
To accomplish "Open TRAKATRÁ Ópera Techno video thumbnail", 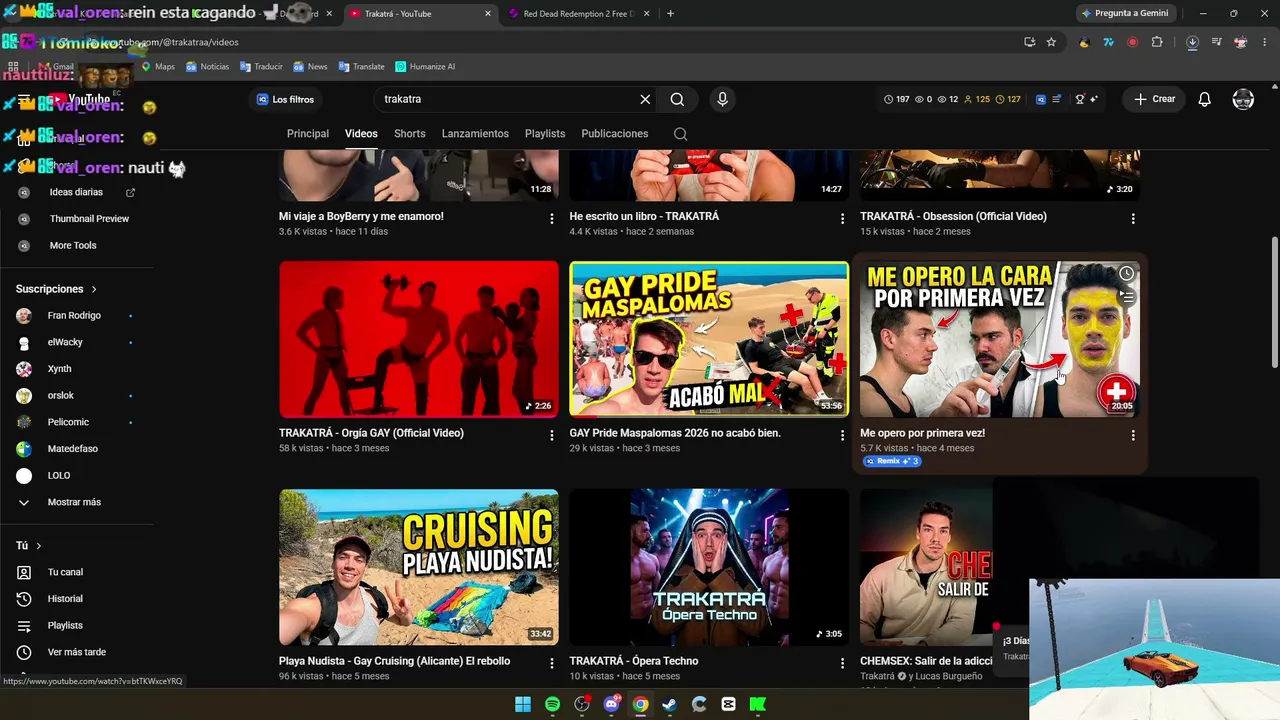I will click(x=709, y=567).
